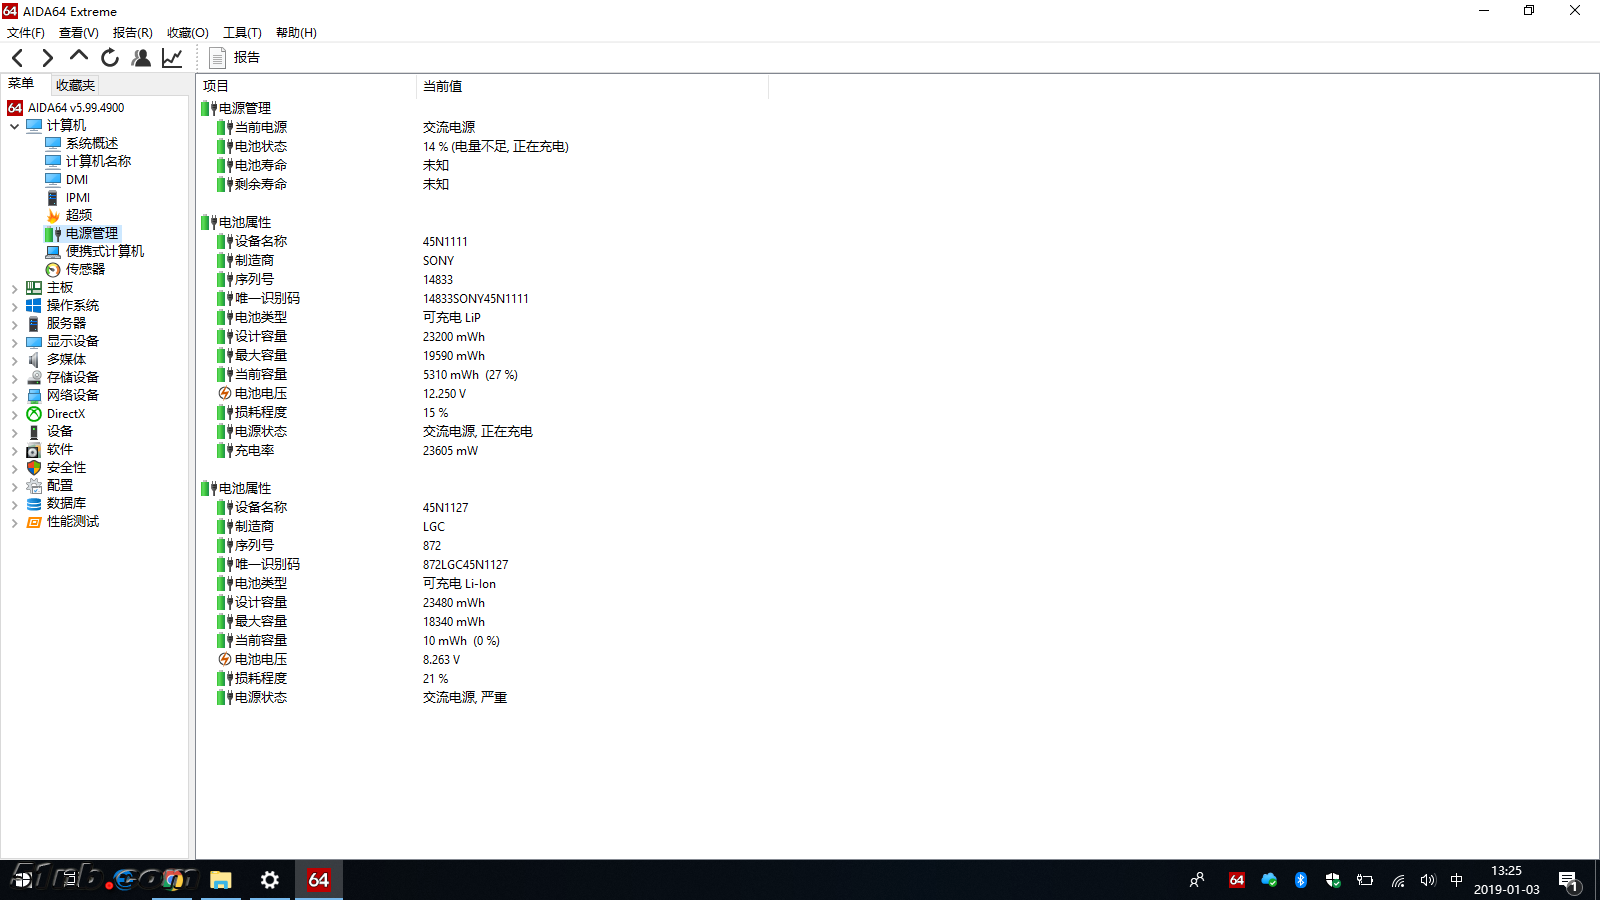Collapse the 计算机 computer tree node
Viewport: 1600px width, 900px height.
[14, 125]
